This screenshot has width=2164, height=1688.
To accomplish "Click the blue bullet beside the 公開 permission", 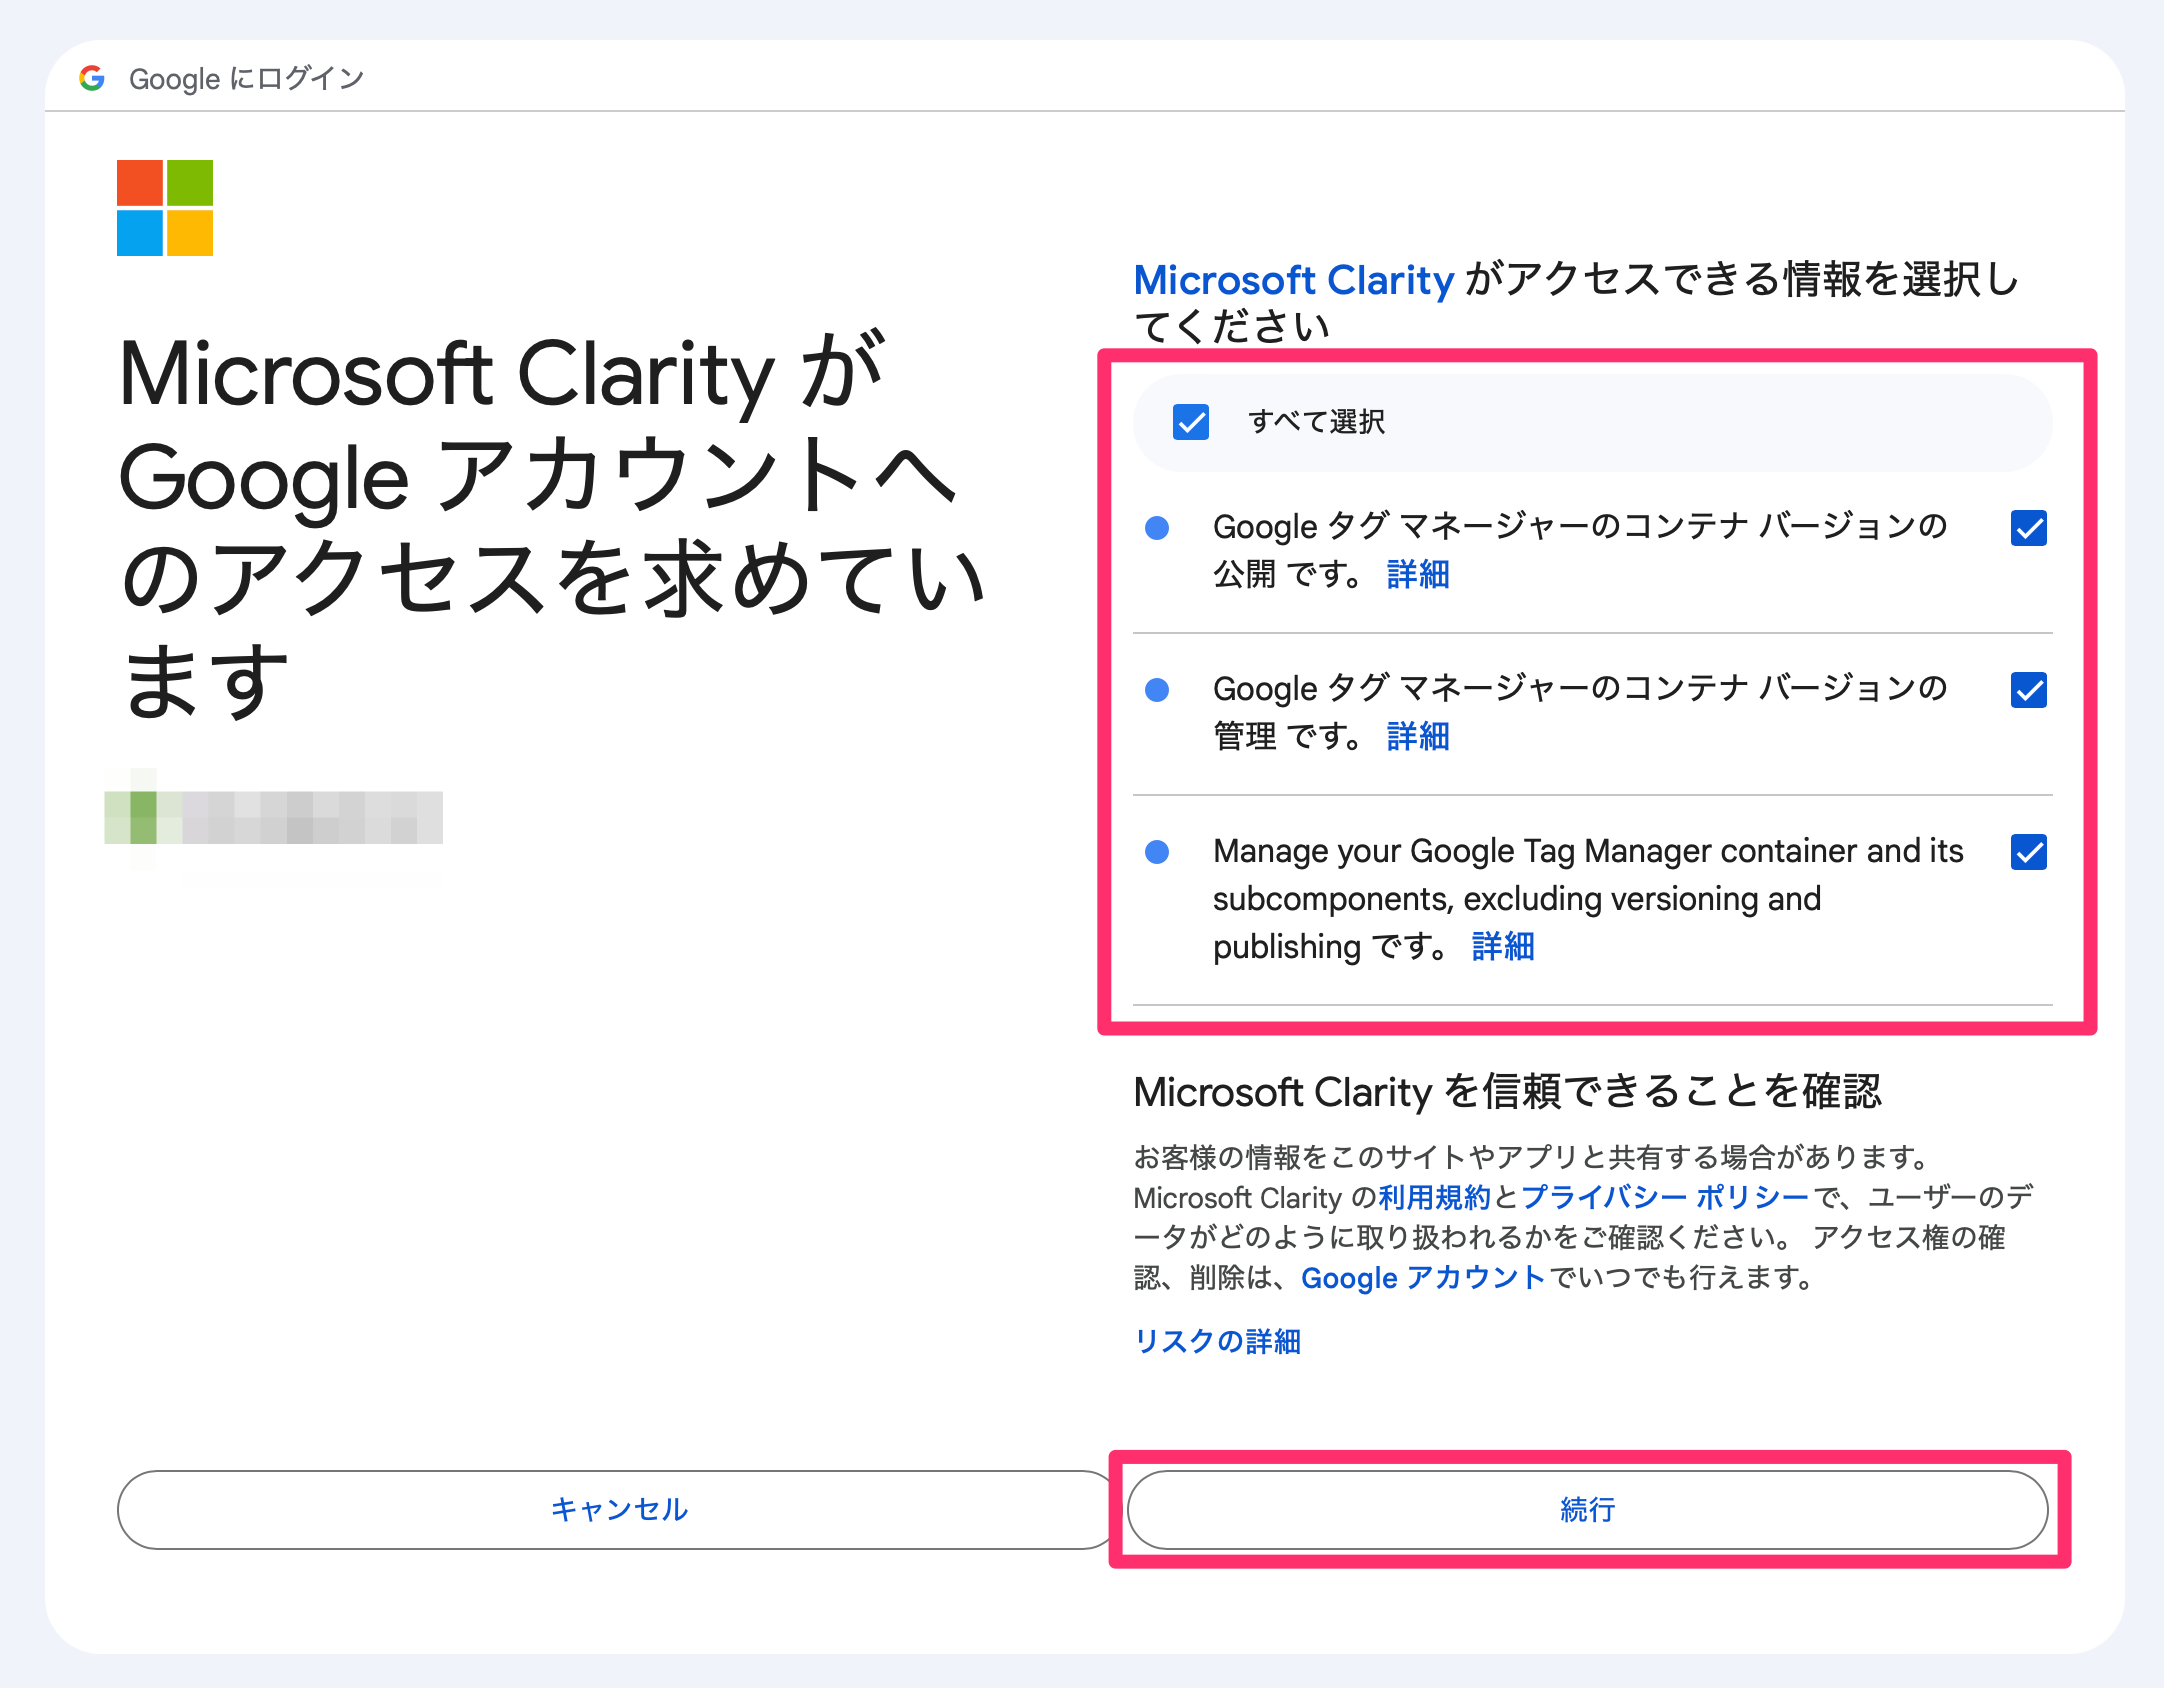I will [x=1157, y=528].
